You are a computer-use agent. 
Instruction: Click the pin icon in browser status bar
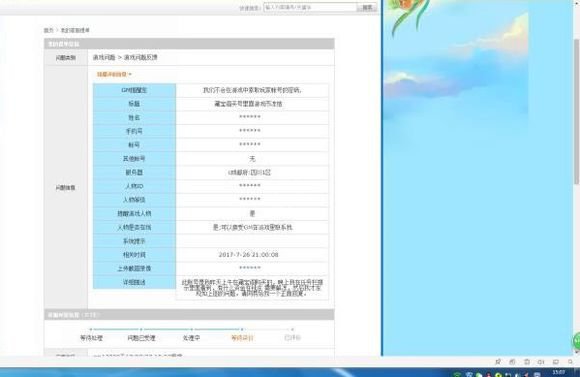[498, 362]
